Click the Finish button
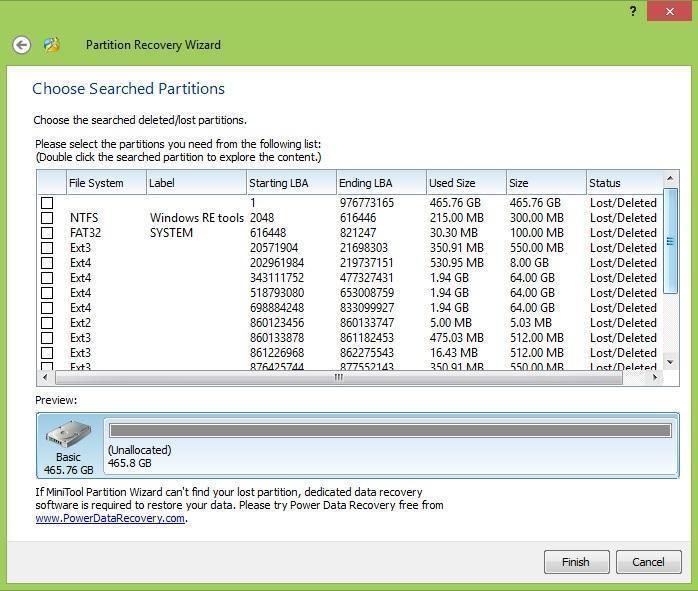 click(x=576, y=562)
